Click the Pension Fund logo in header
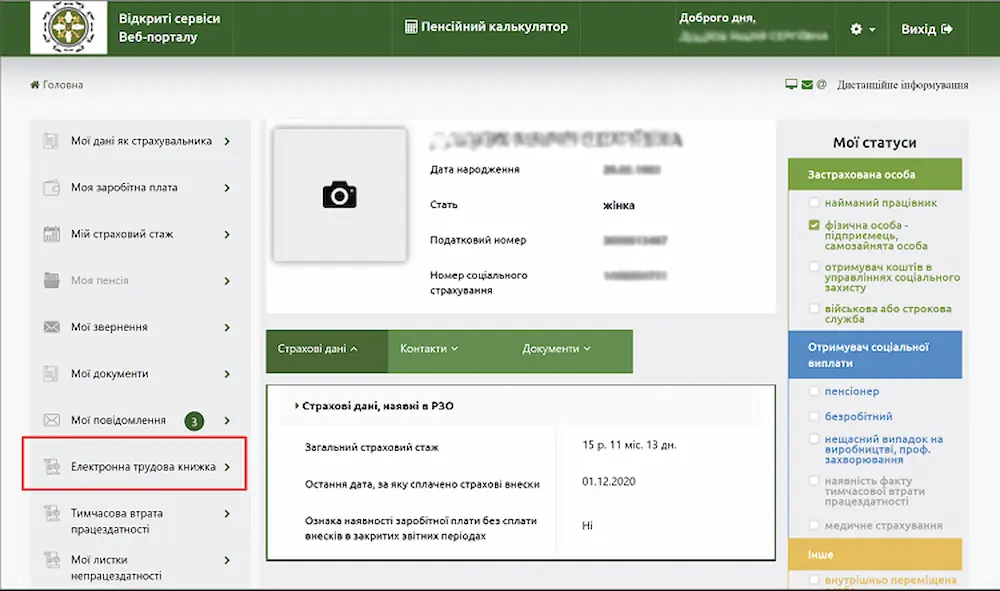The width and height of the screenshot is (1000, 591). pyautogui.click(x=68, y=27)
